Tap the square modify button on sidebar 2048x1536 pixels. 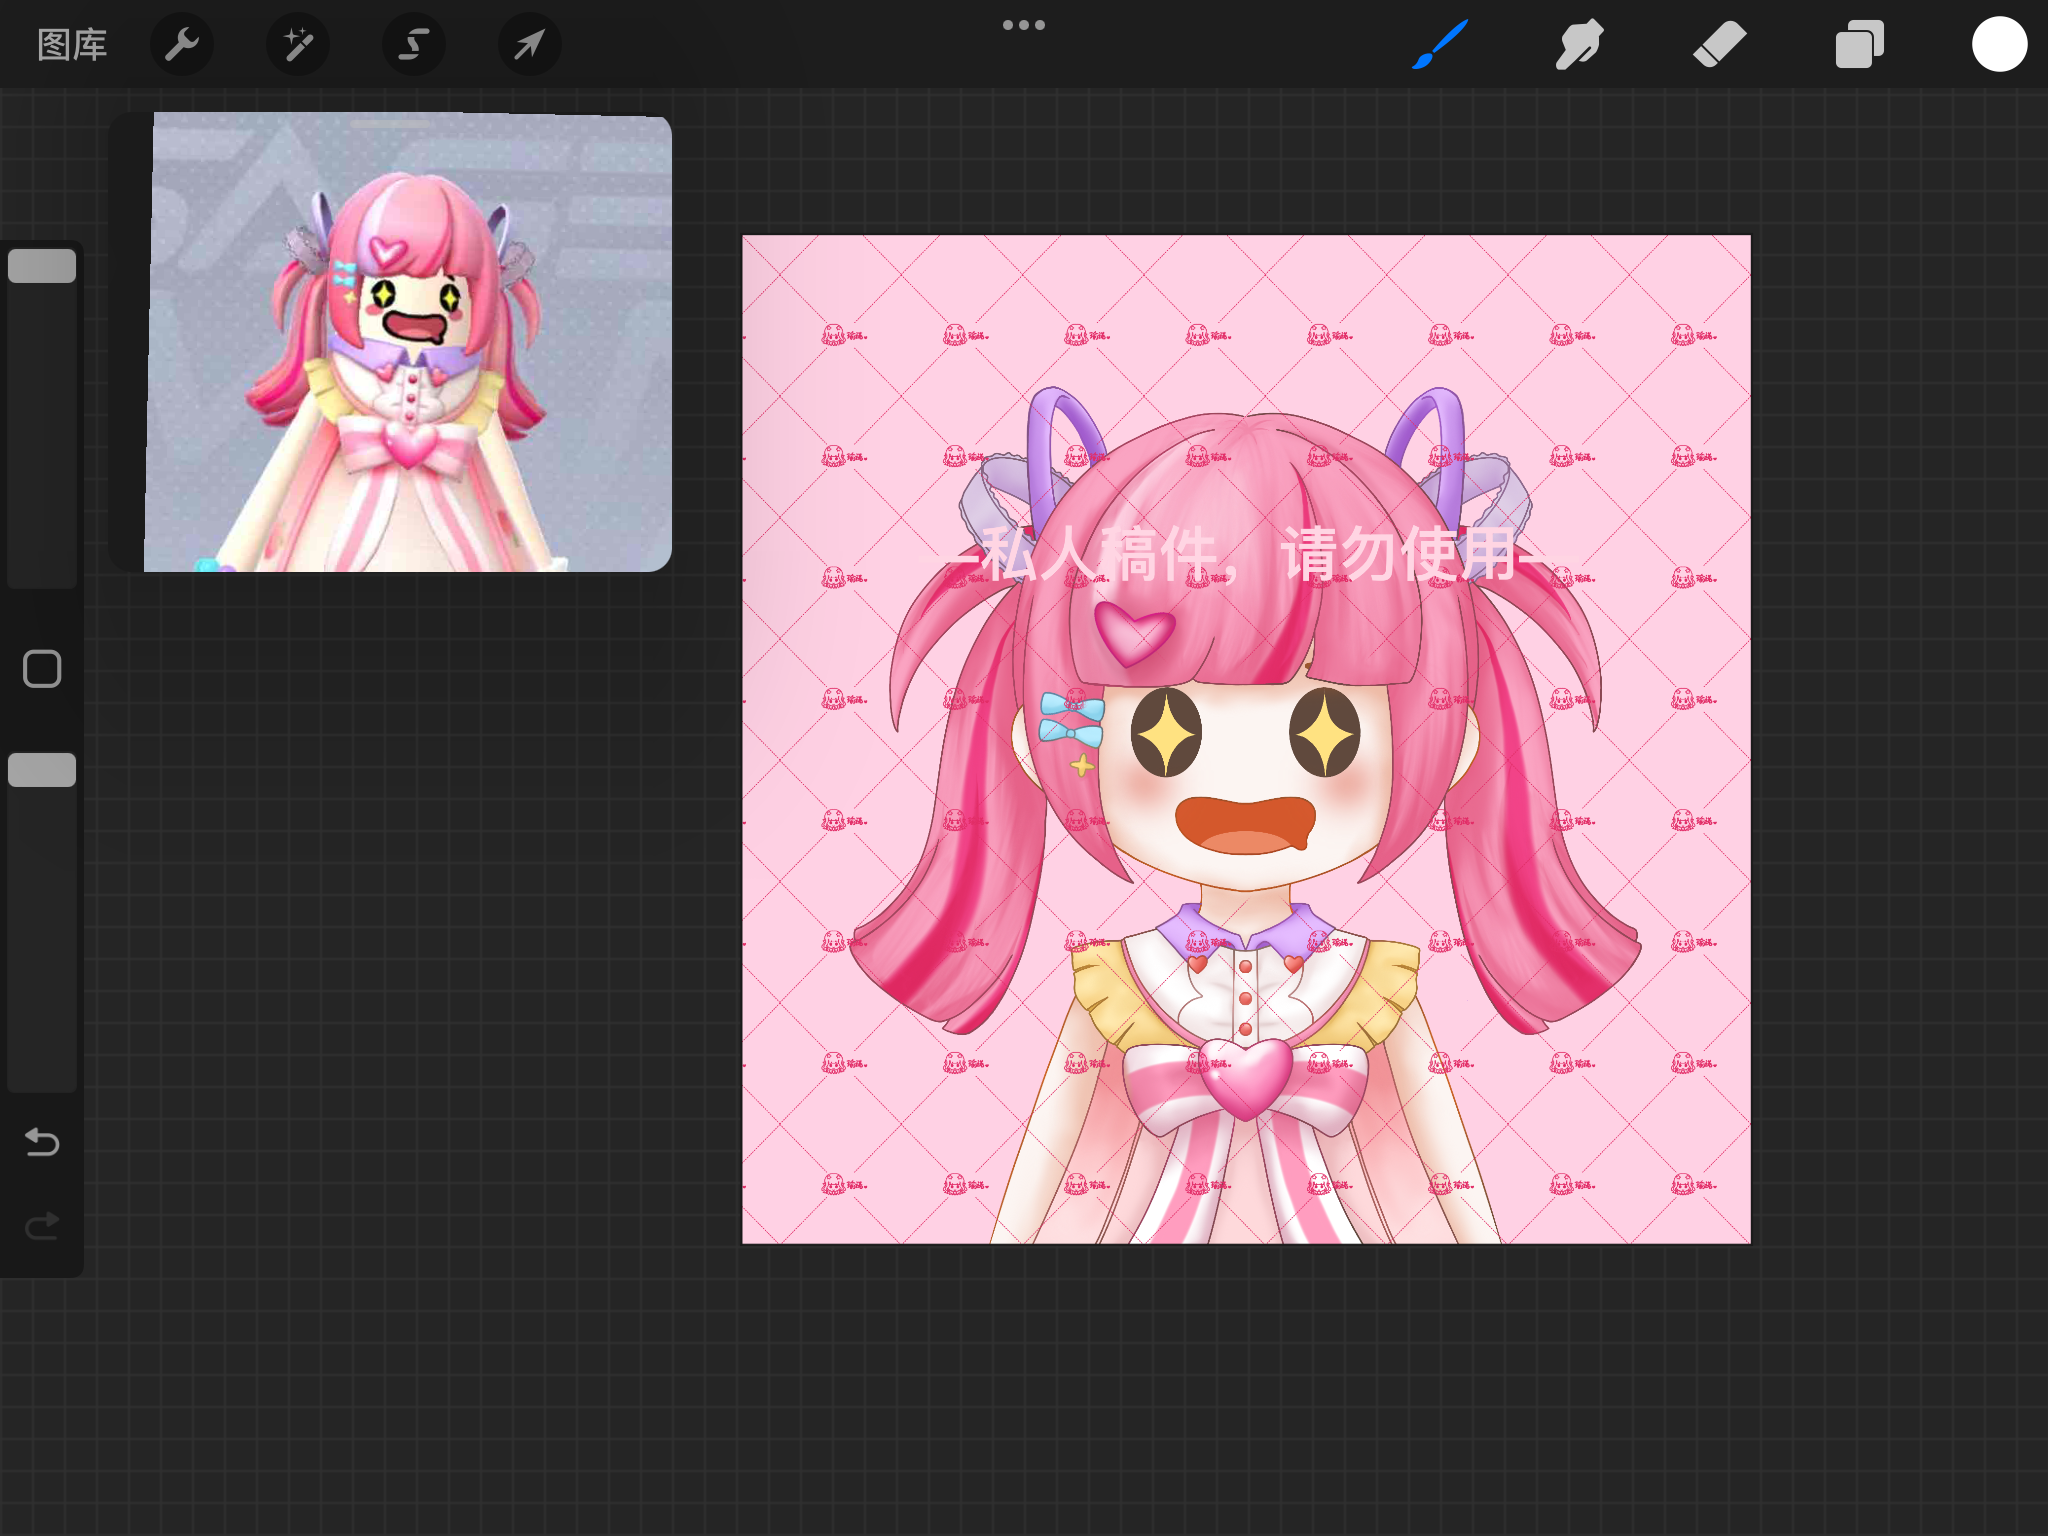pyautogui.click(x=42, y=669)
